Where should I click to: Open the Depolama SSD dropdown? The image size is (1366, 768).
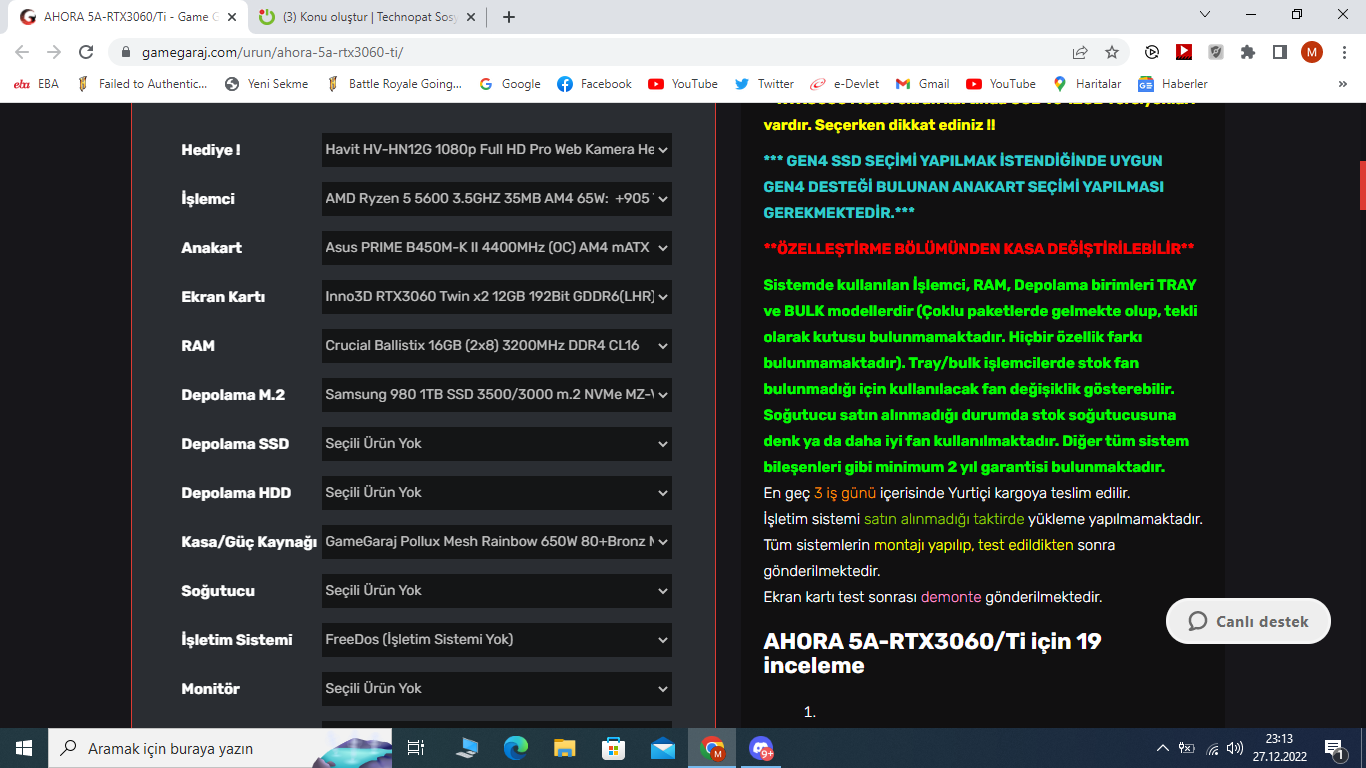point(497,444)
